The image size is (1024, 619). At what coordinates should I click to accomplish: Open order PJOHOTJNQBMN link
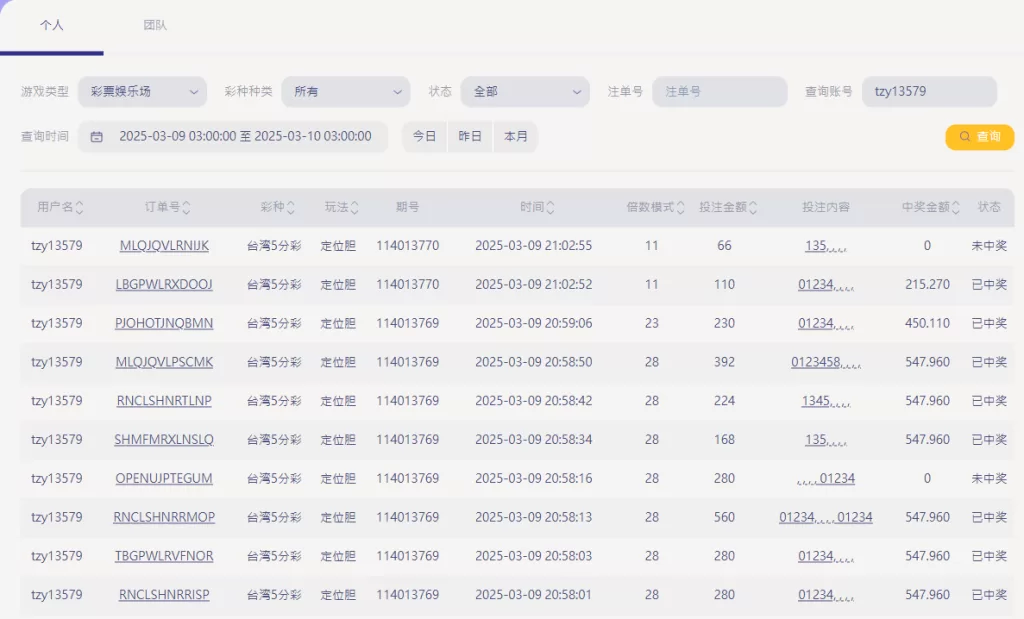click(x=164, y=323)
